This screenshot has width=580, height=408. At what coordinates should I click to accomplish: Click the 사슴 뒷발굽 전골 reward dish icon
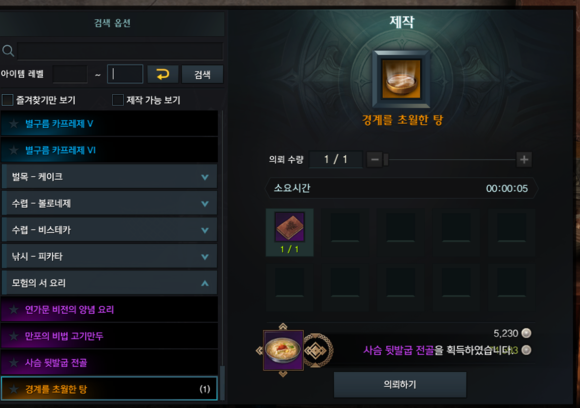coord(283,350)
